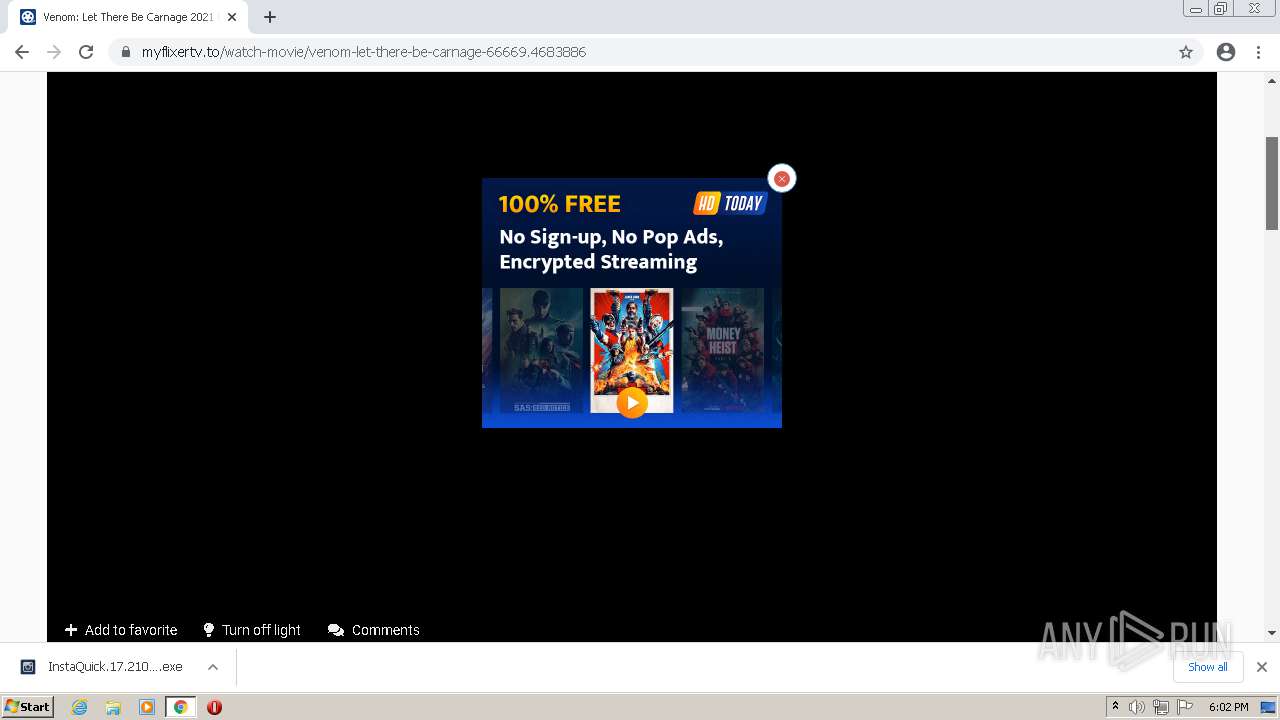This screenshot has width=1280, height=720.
Task: Launch Windows Media Player from taskbar
Action: click(x=147, y=707)
